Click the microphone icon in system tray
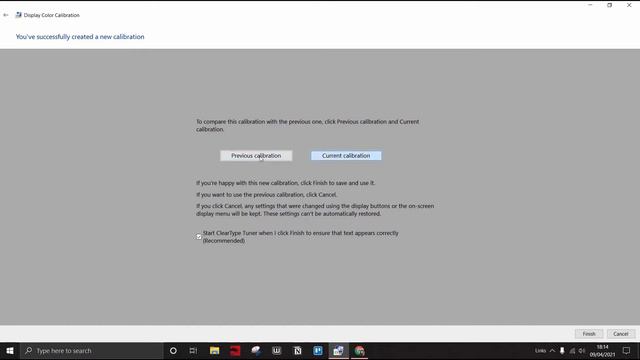 pyautogui.click(x=562, y=351)
